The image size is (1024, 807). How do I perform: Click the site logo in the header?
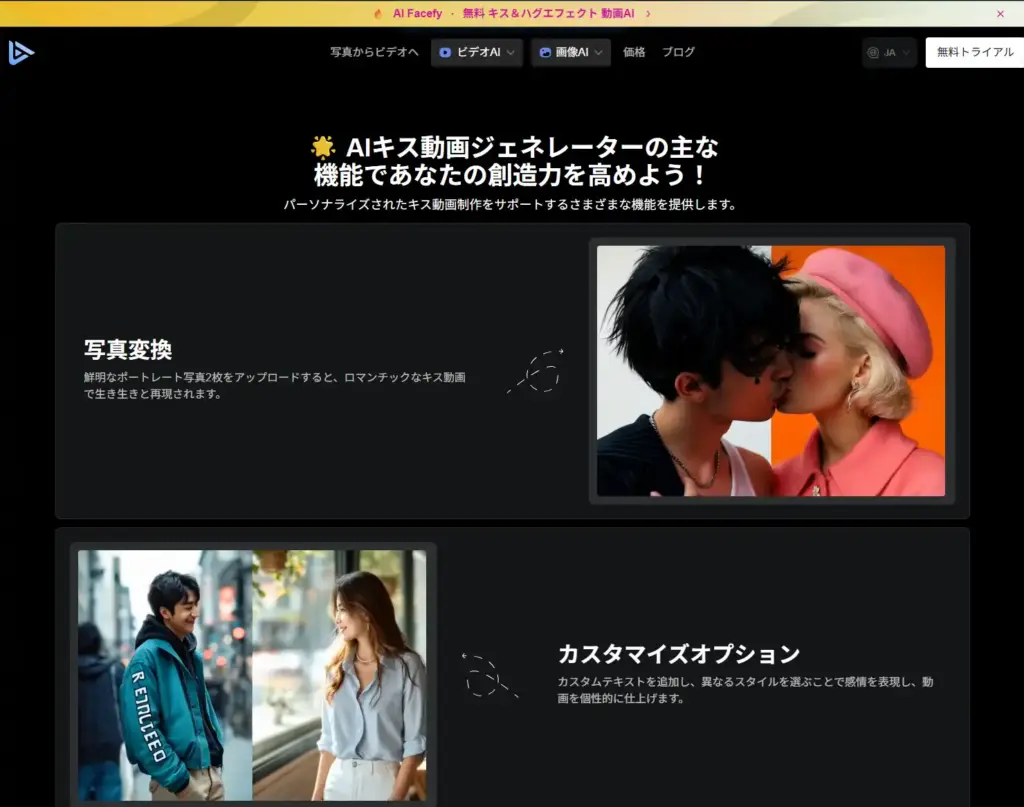click(x=21, y=52)
